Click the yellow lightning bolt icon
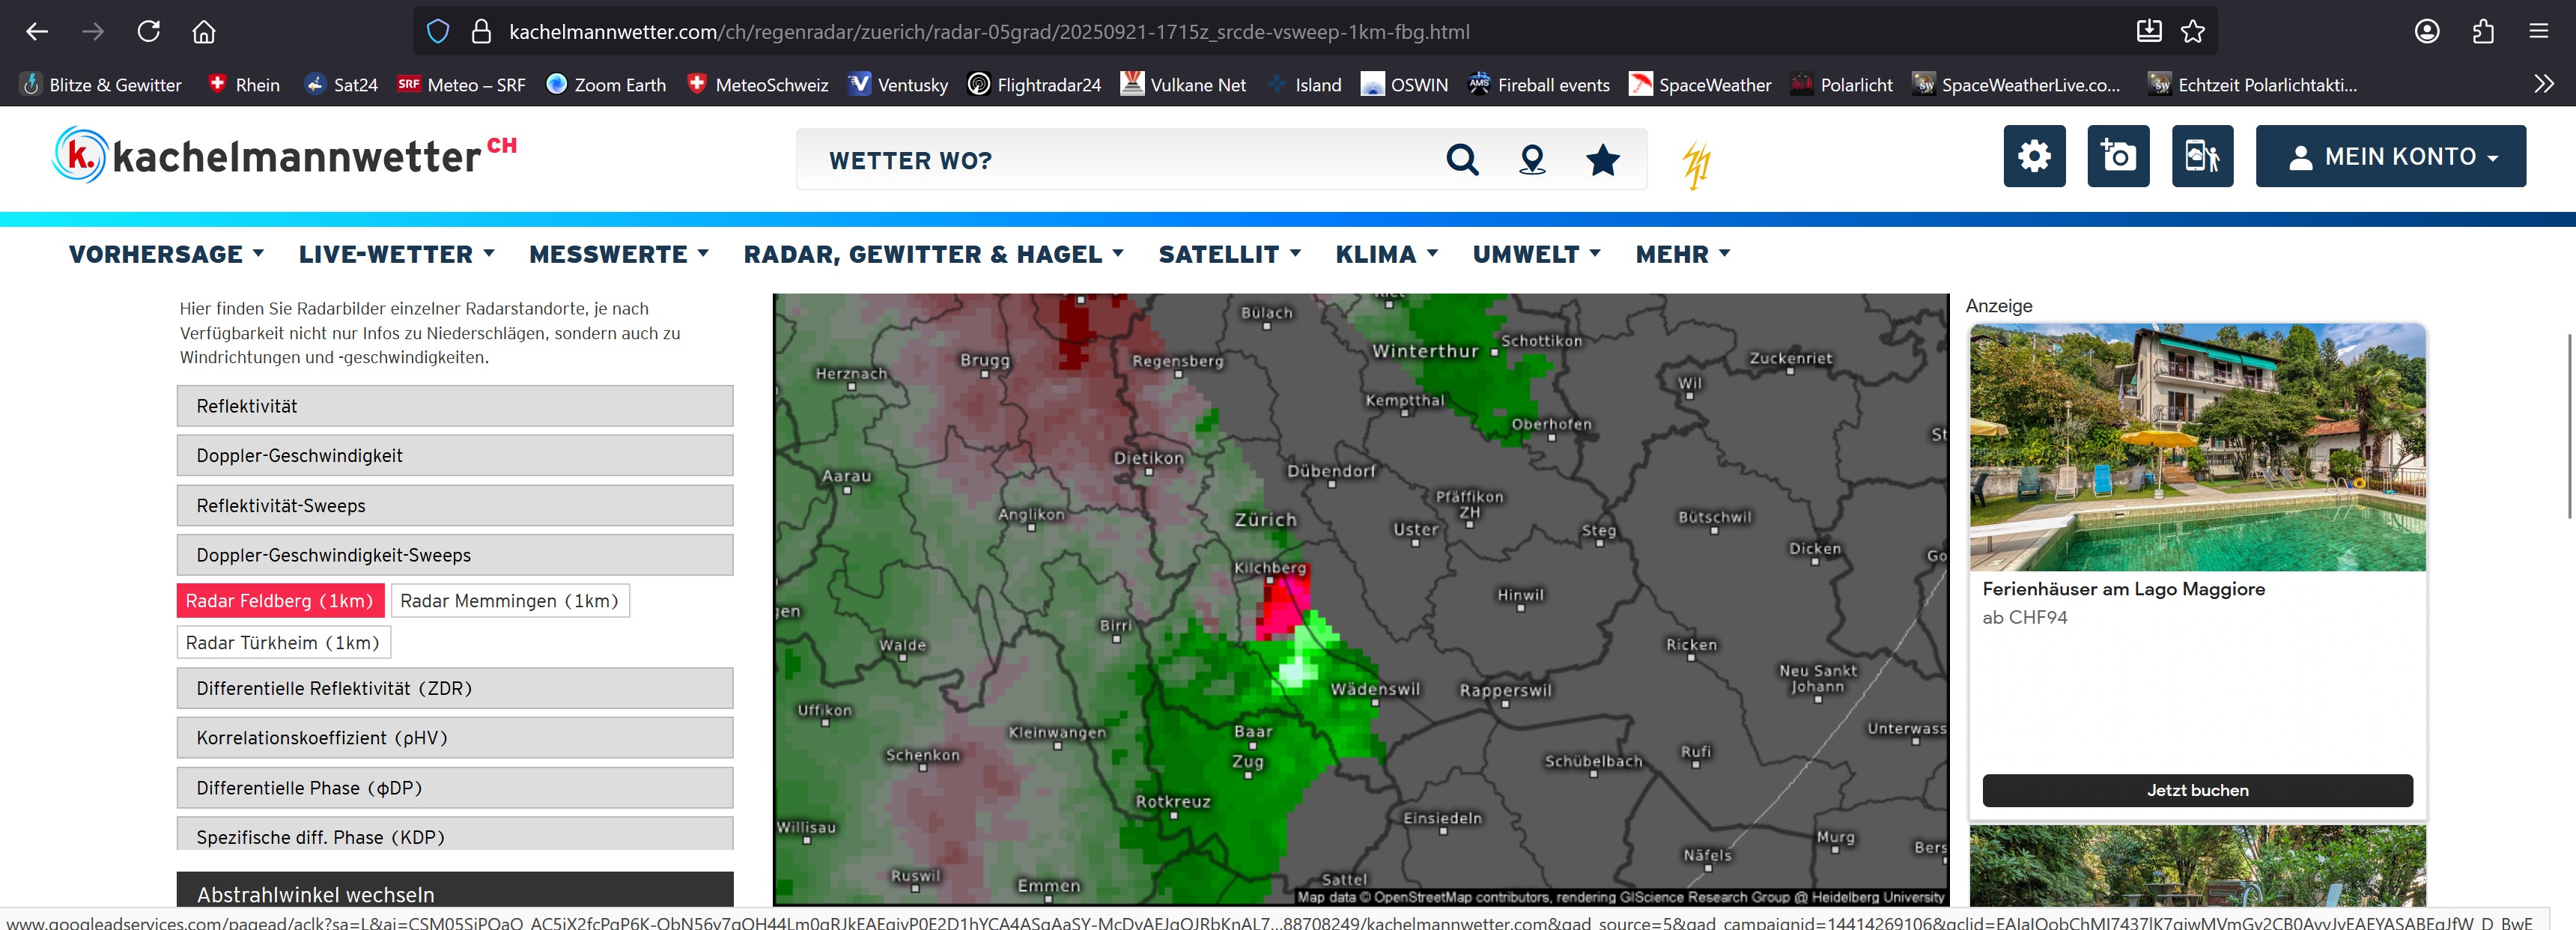Screen dimensions: 2576x930 pos(1696,165)
